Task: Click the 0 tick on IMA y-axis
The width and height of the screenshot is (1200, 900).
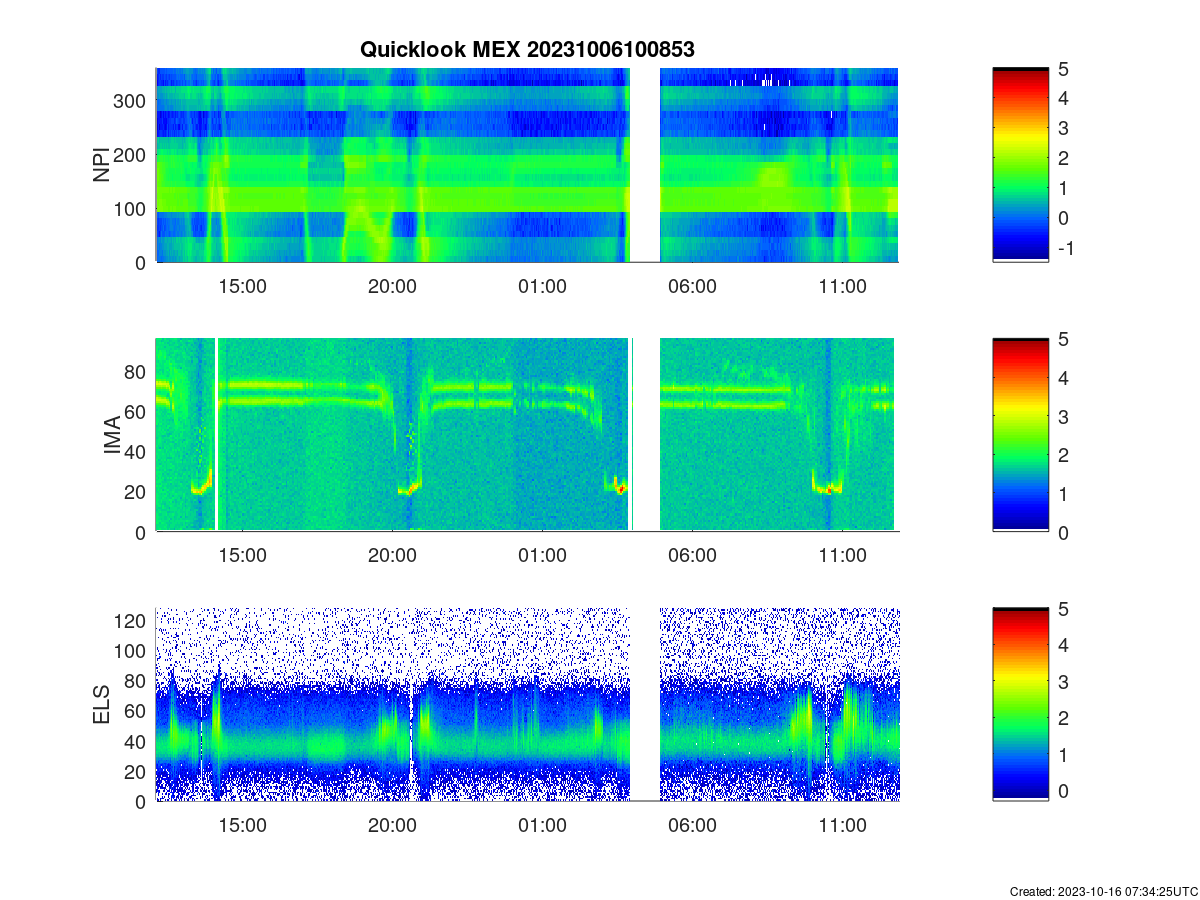Action: [142, 532]
